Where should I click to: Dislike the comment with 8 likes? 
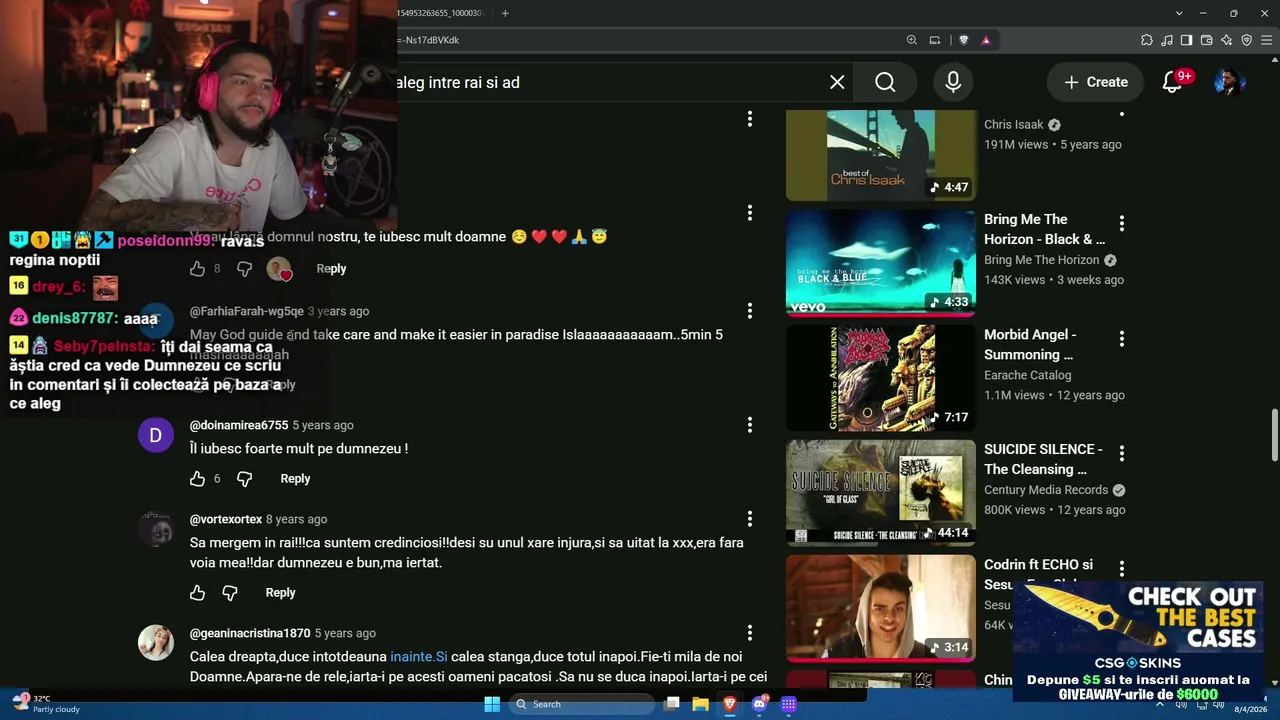click(244, 269)
